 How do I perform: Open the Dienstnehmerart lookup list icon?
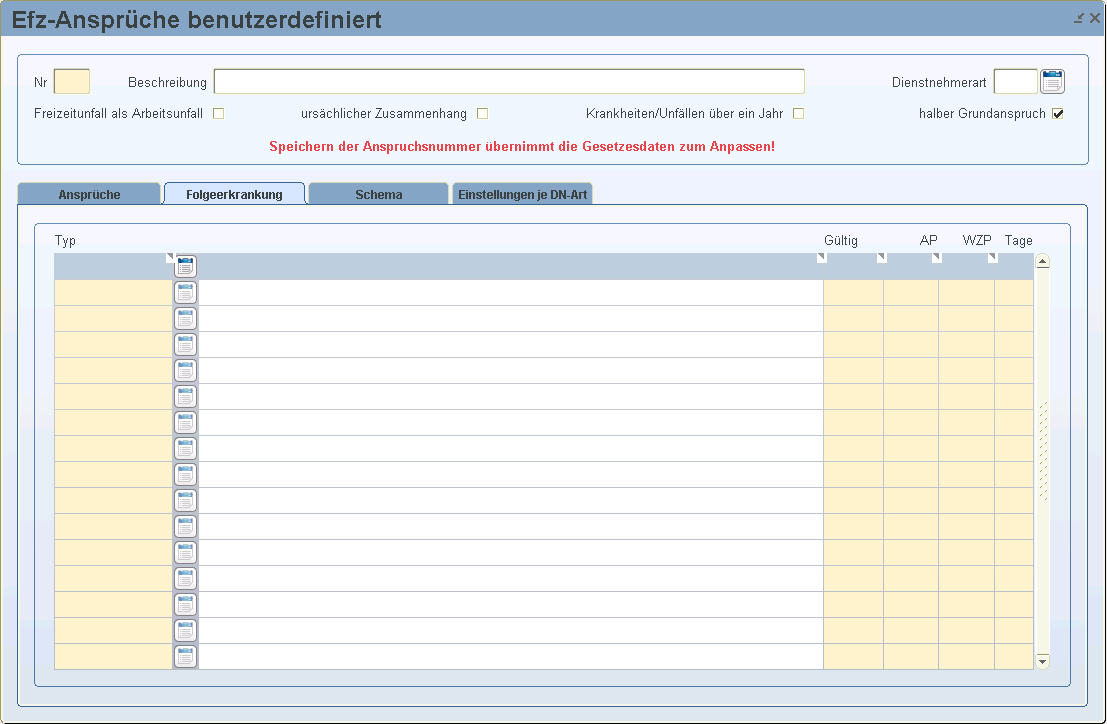tap(1052, 81)
